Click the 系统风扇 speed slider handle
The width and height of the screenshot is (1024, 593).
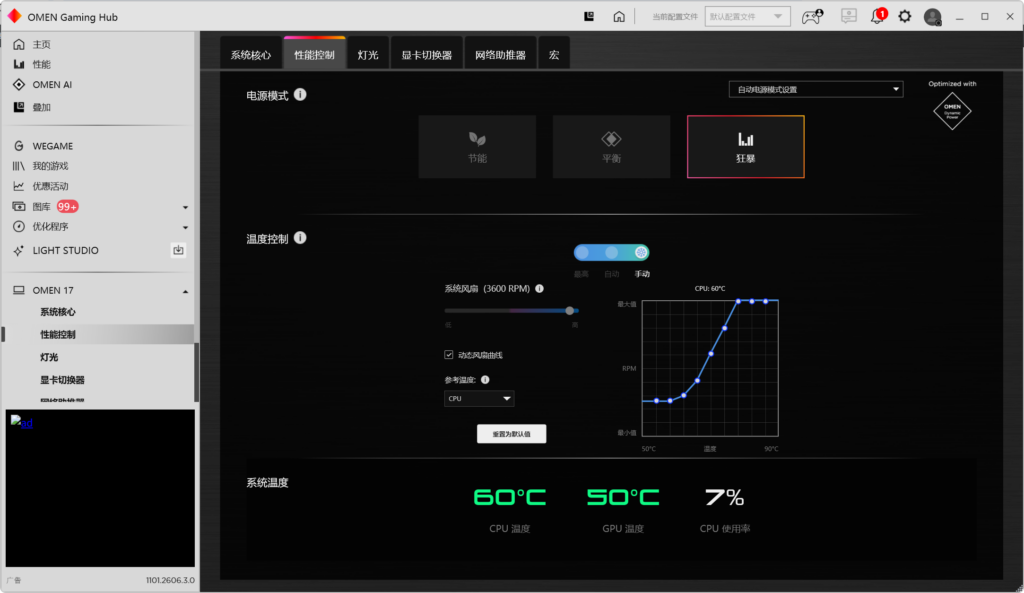point(570,311)
